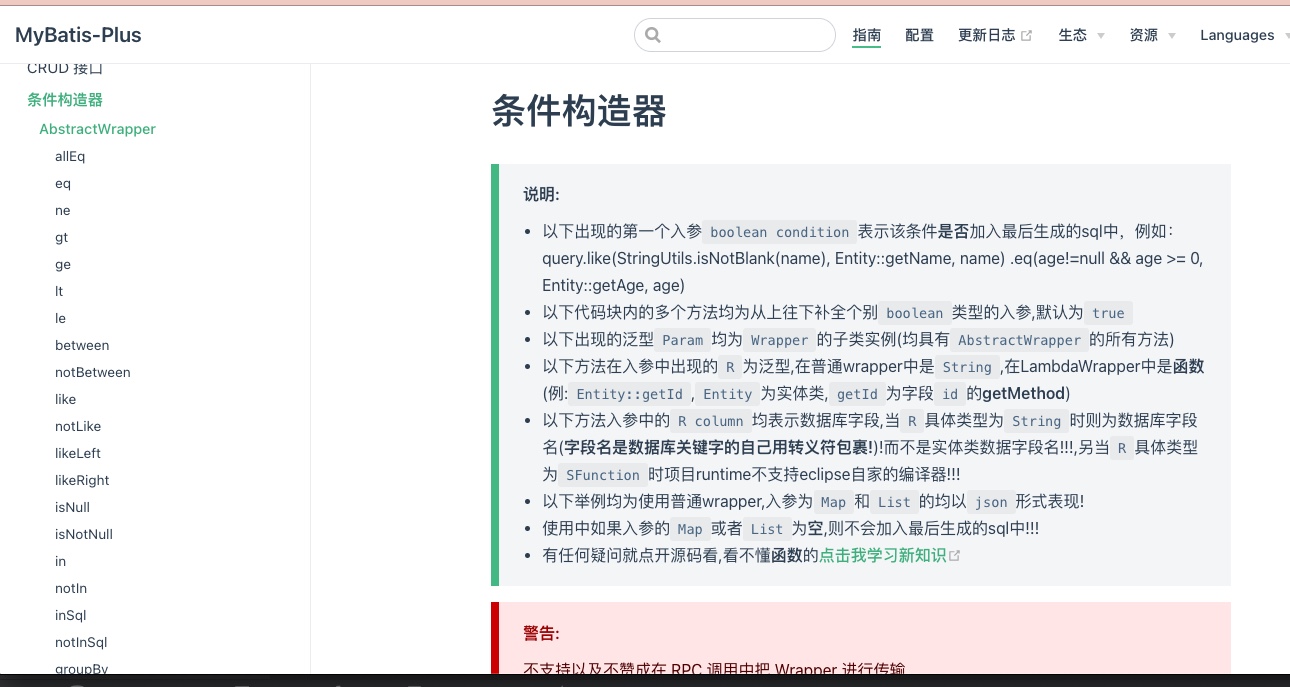The image size is (1290, 687).
Task: Open the isNull sidebar entry
Action: (x=72, y=507)
